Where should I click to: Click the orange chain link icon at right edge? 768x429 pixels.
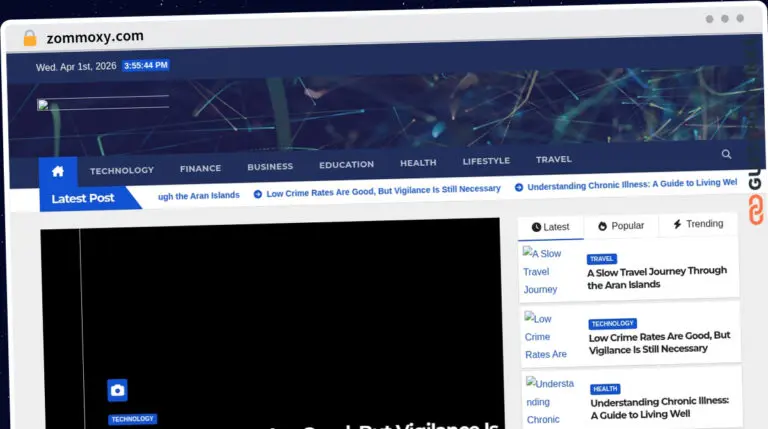(756, 210)
